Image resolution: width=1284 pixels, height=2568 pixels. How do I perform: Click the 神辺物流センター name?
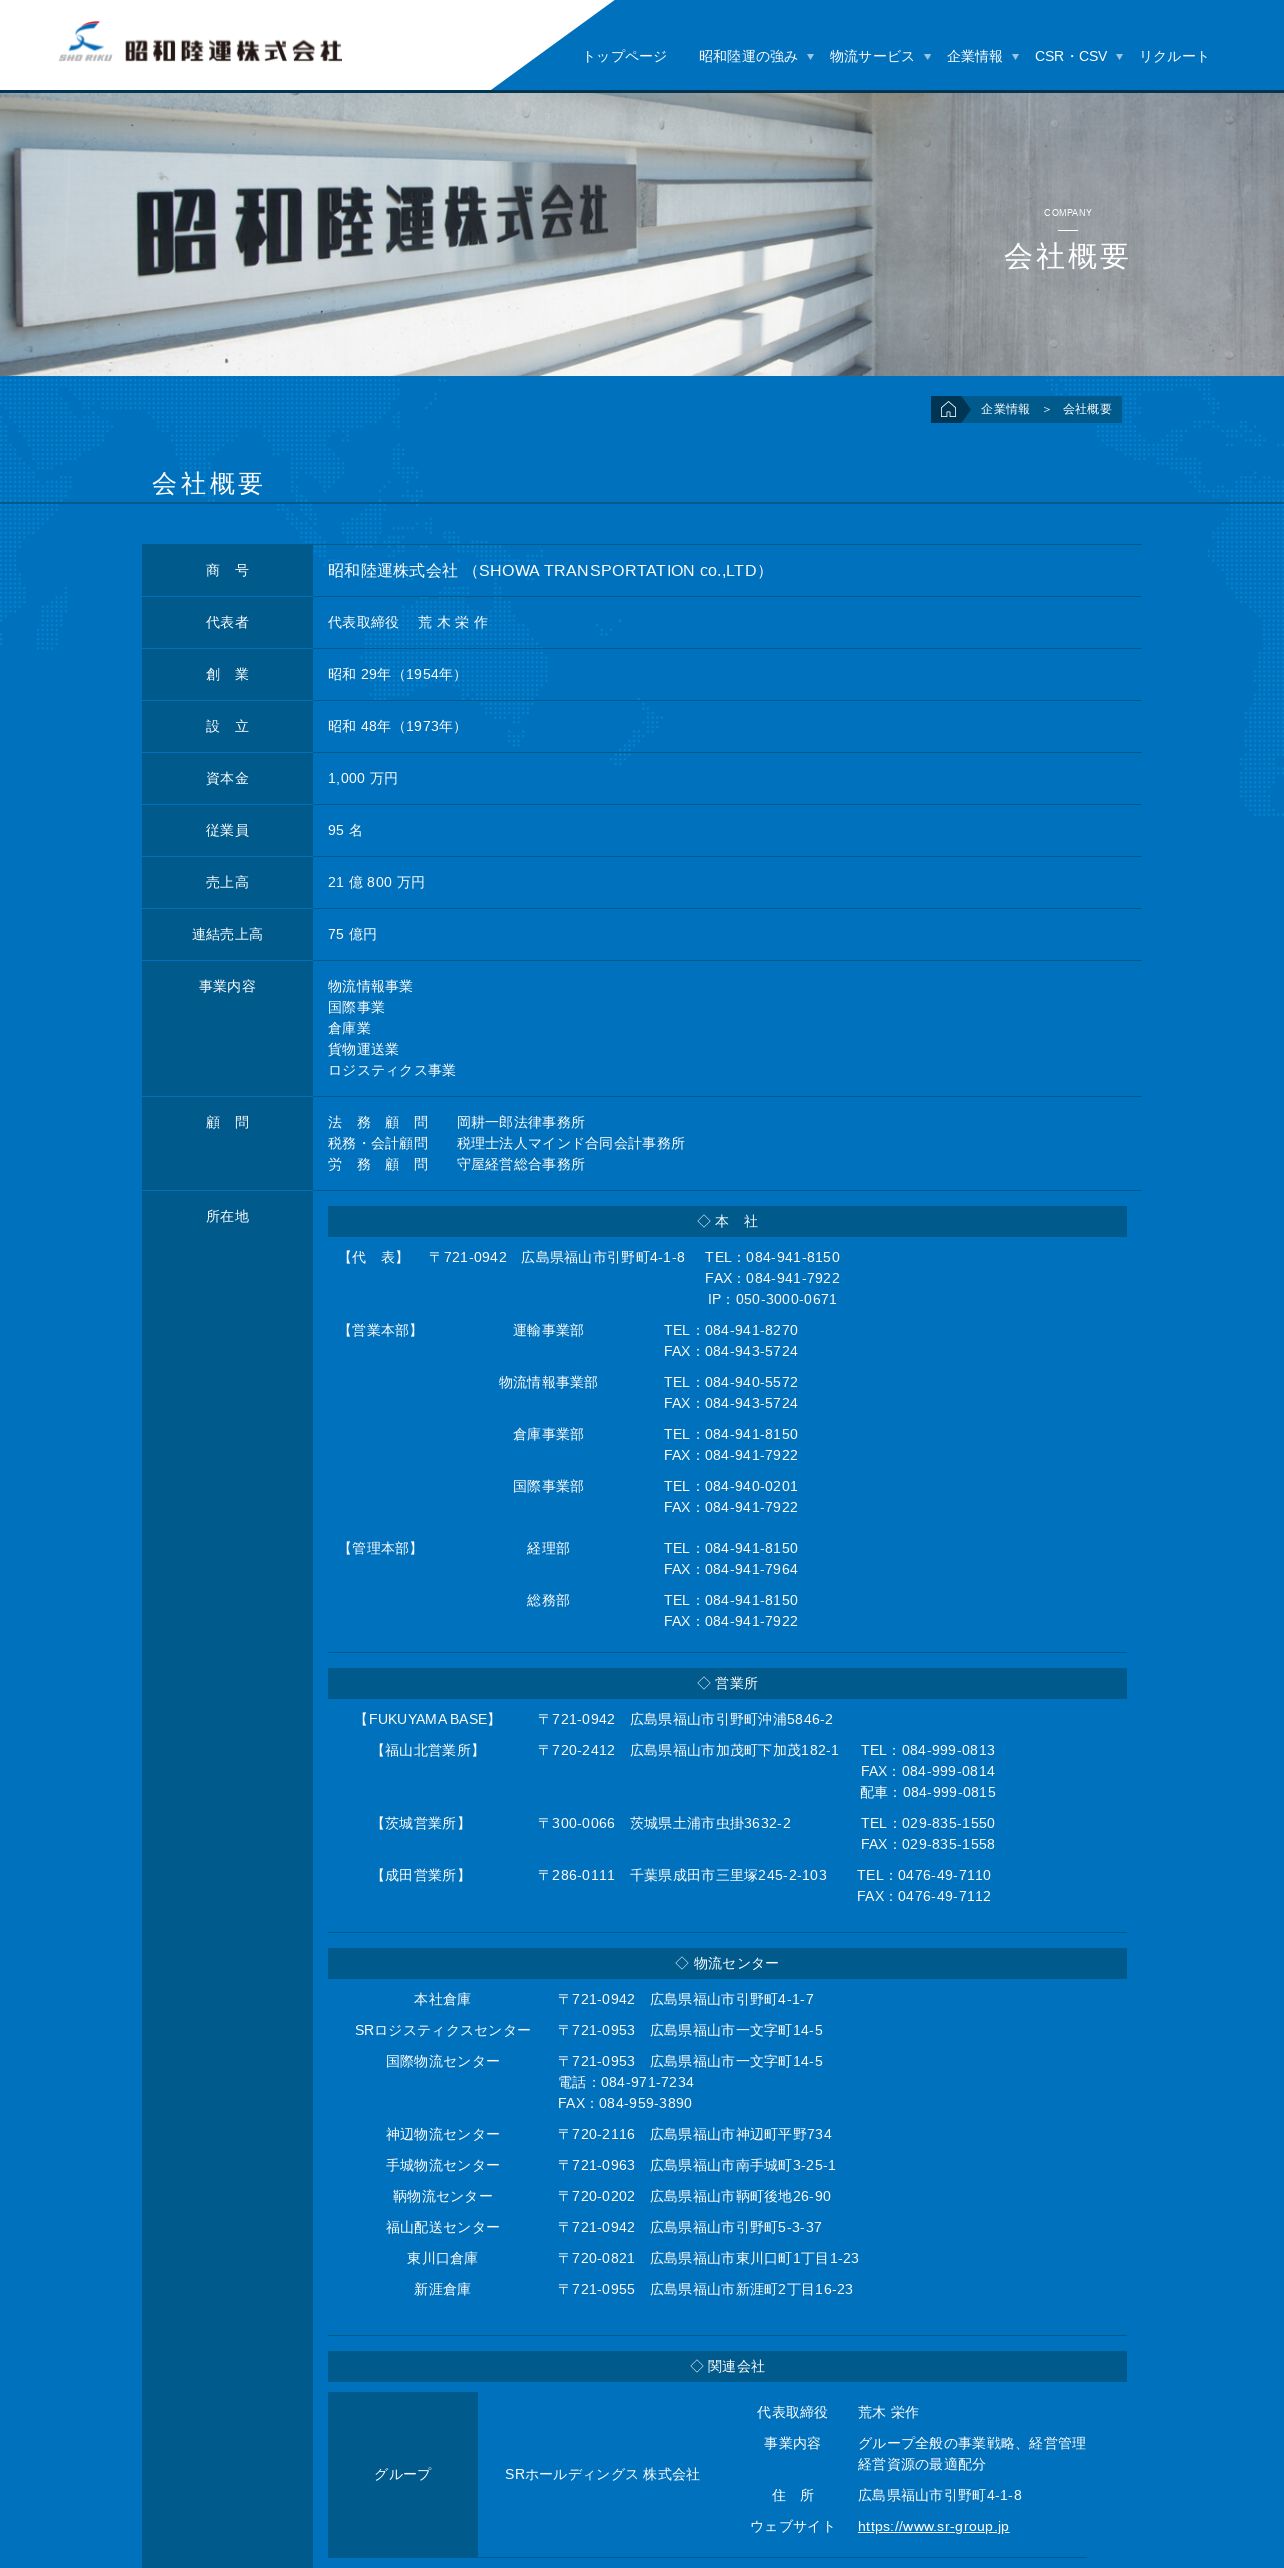click(x=443, y=2134)
